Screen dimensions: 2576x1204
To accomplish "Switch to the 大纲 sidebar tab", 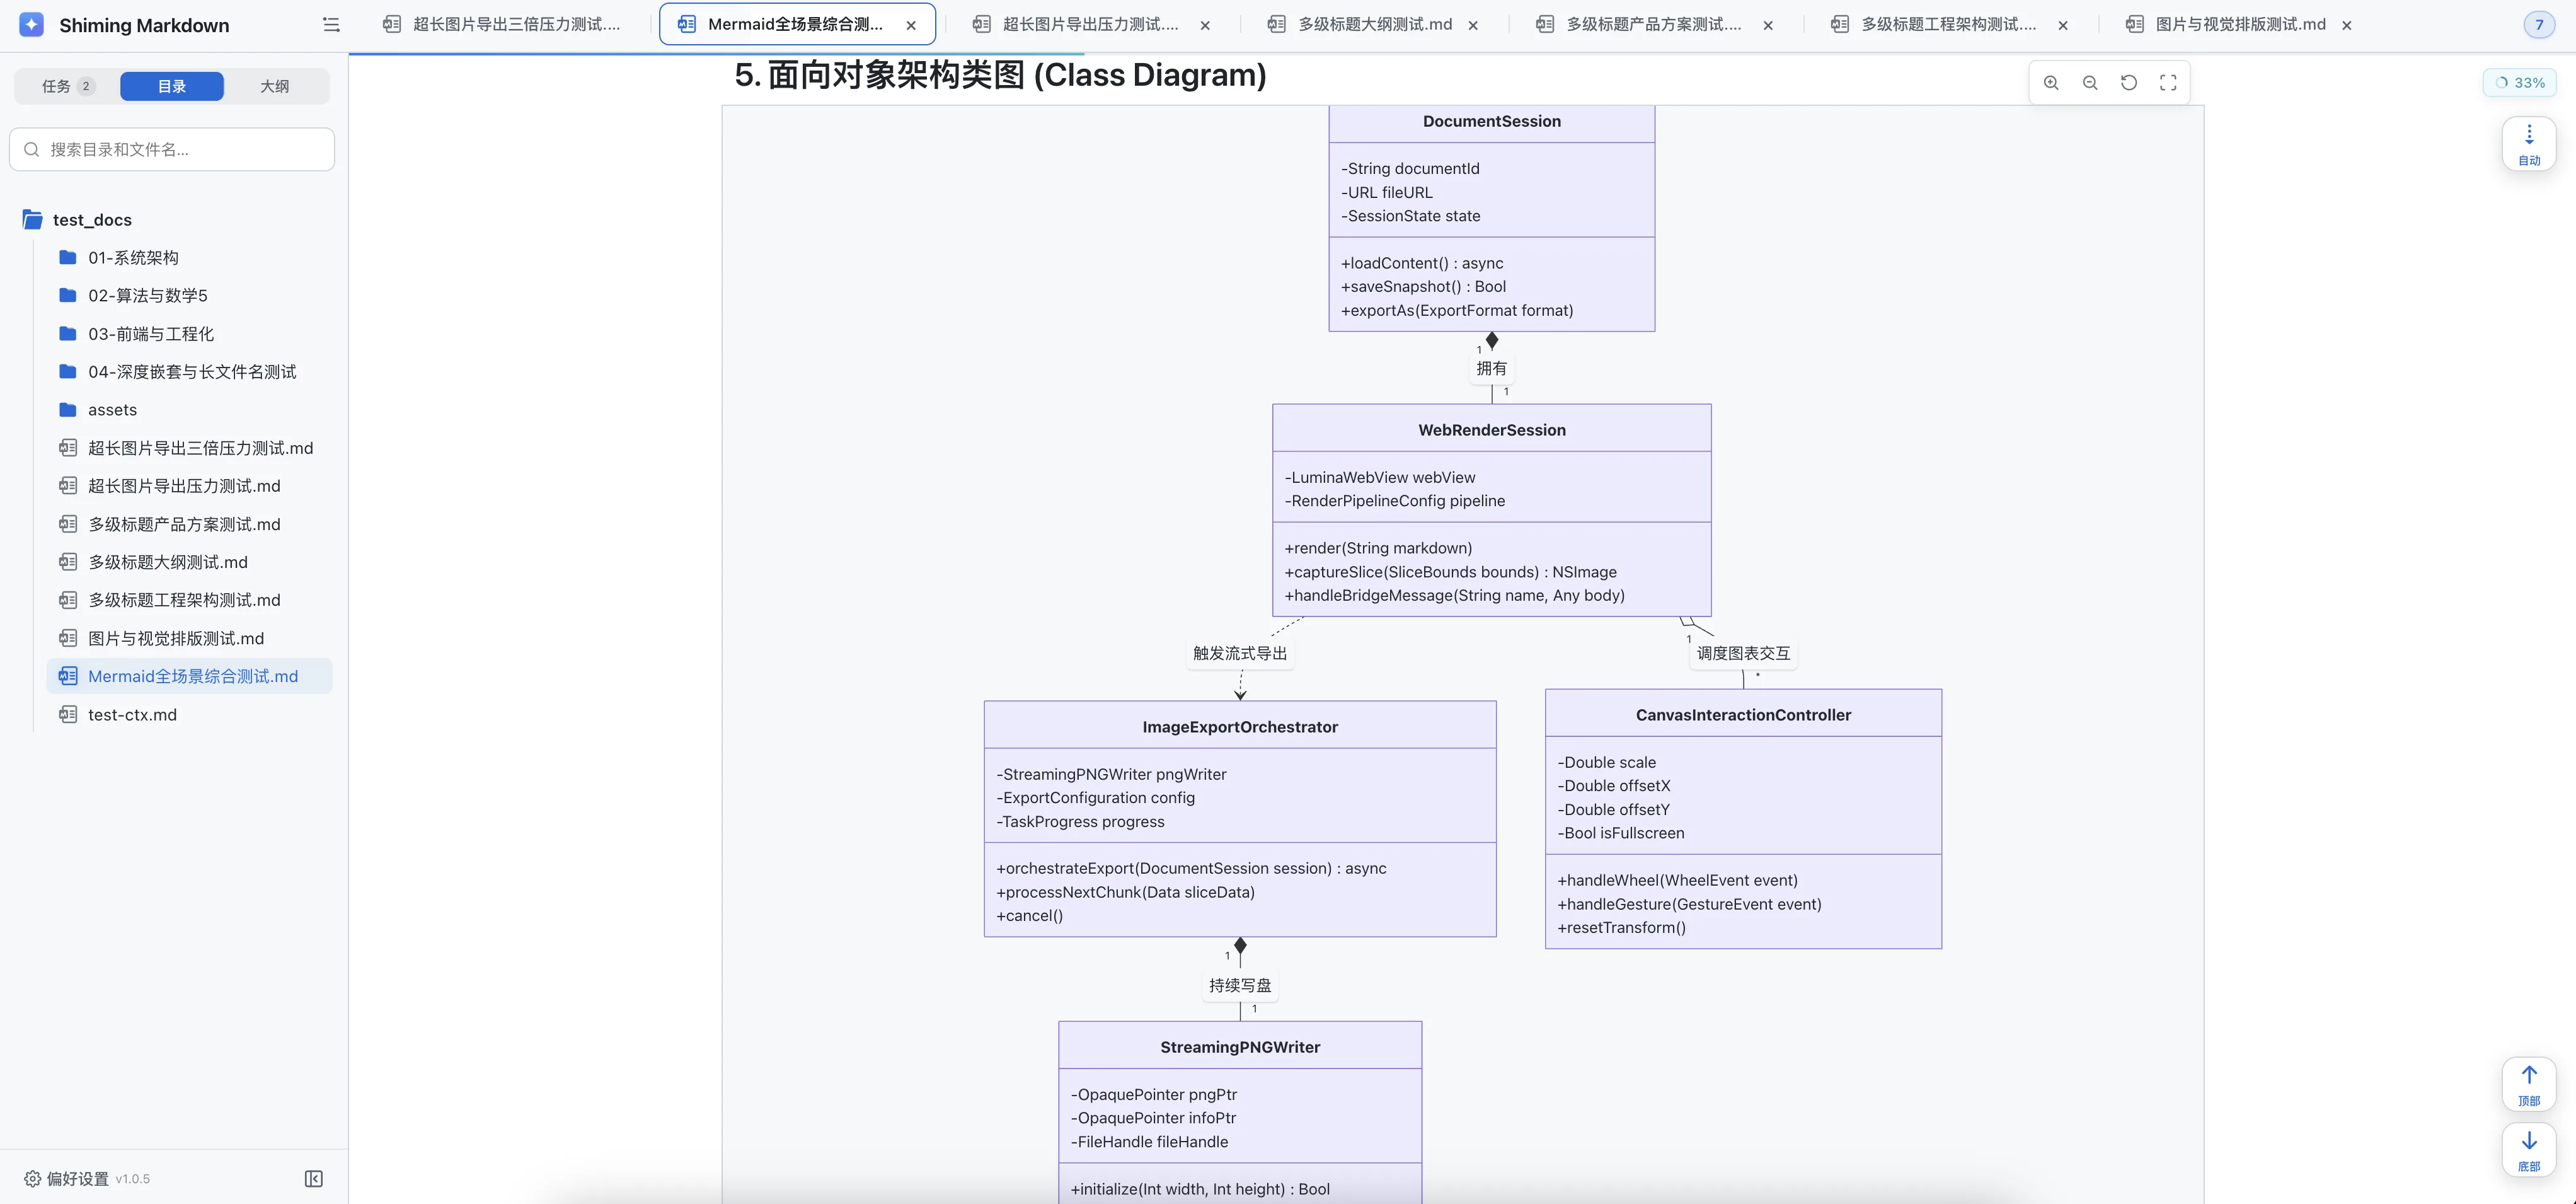I will coord(275,86).
